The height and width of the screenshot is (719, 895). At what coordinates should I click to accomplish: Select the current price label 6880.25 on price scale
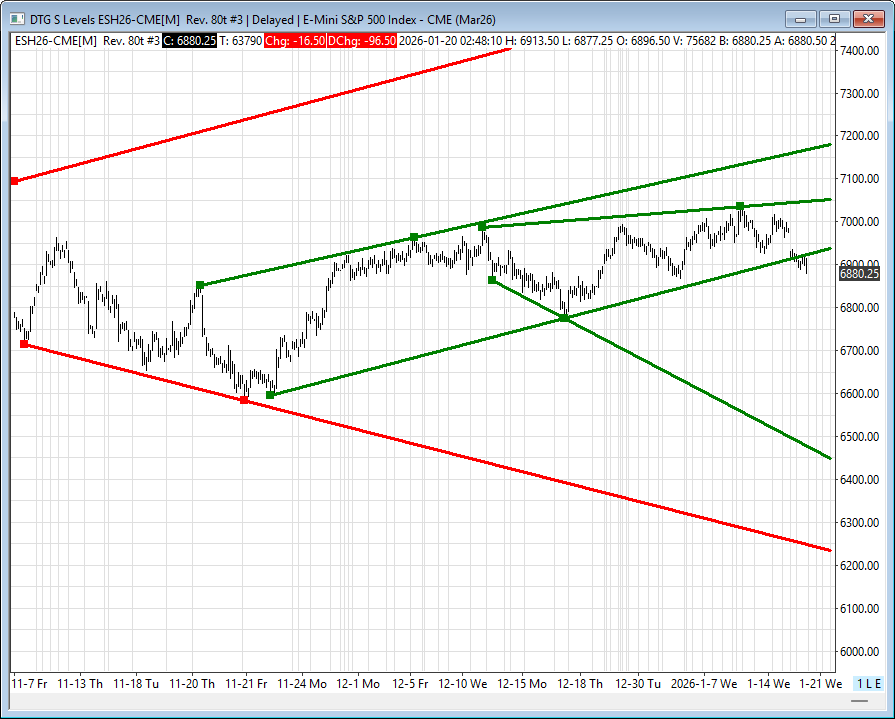tap(859, 273)
